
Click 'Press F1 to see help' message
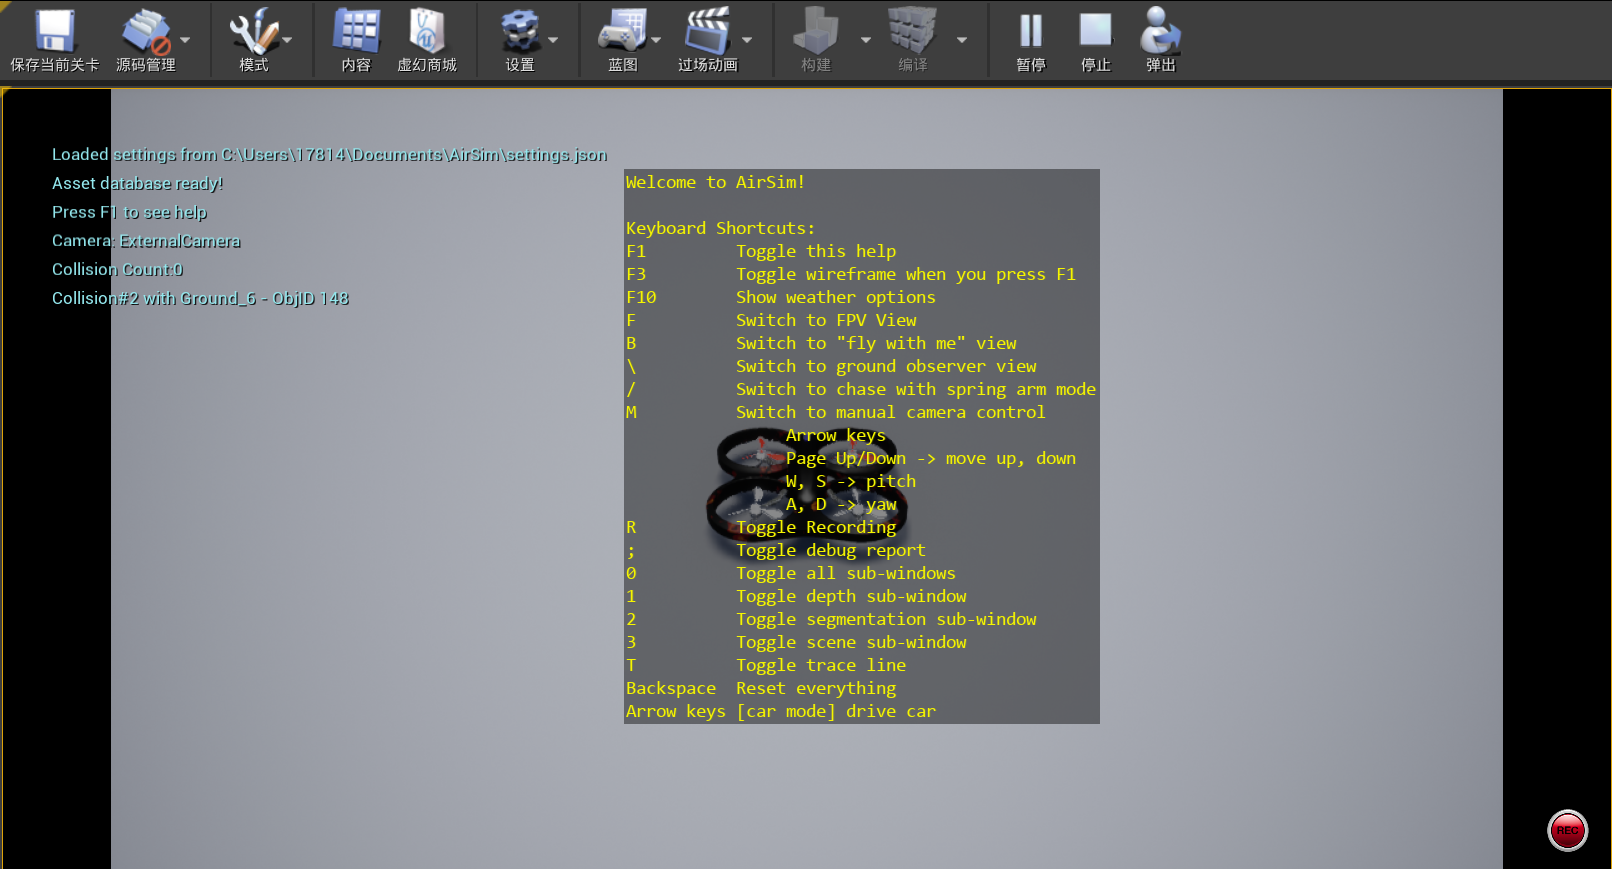pyautogui.click(x=129, y=212)
